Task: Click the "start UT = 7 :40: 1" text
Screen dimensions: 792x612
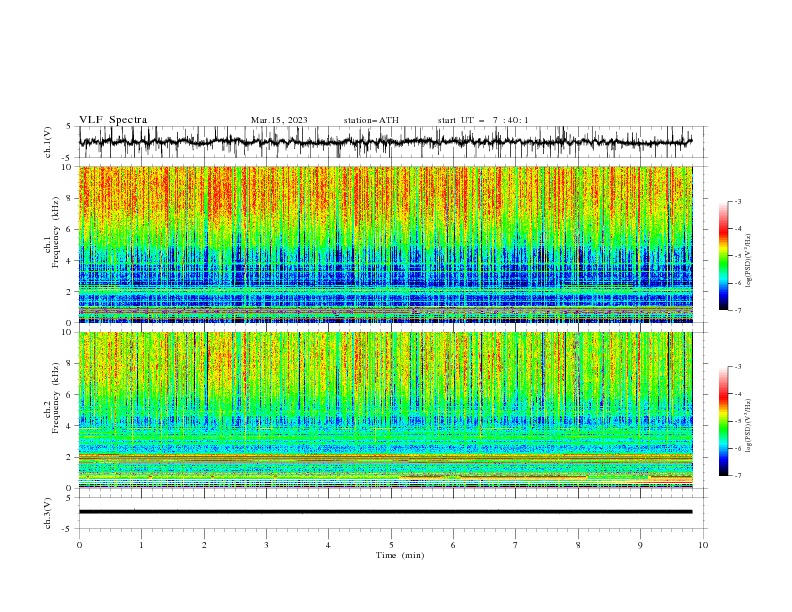Action: point(483,120)
